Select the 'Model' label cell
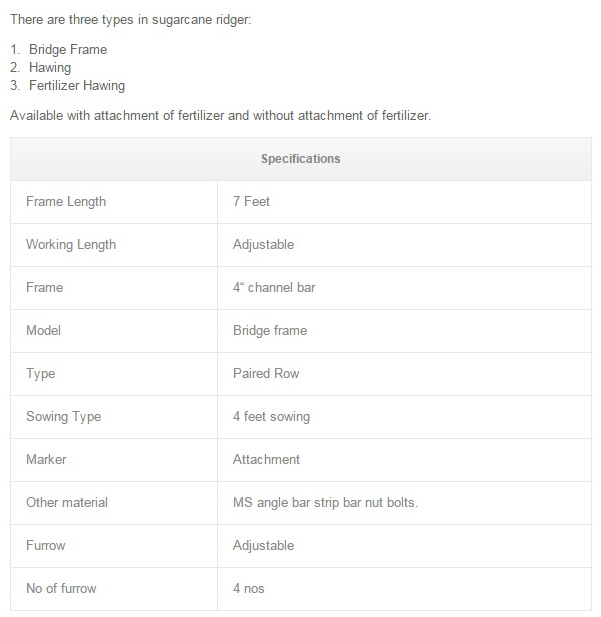The height and width of the screenshot is (617, 601). 44,330
